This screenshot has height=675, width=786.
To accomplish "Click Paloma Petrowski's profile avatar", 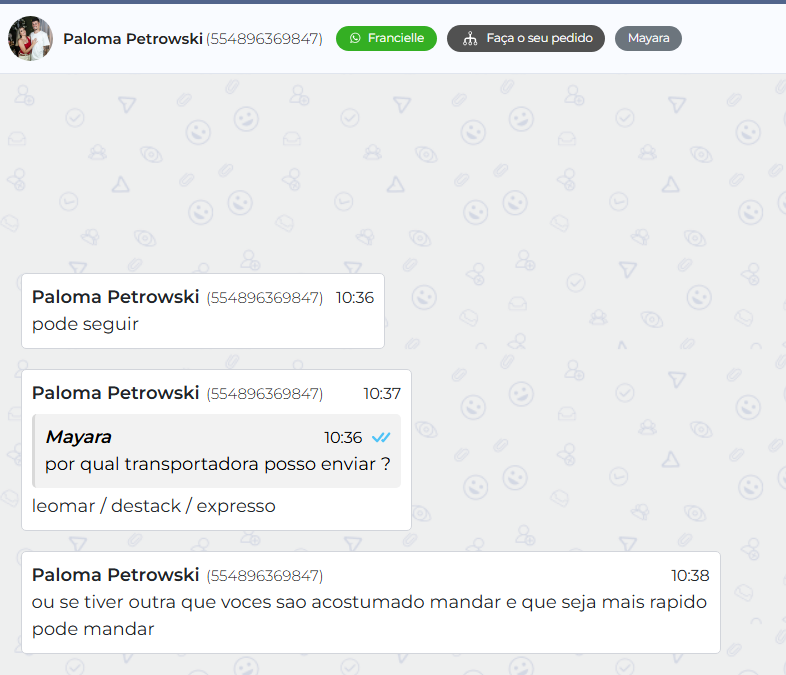I will point(30,39).
